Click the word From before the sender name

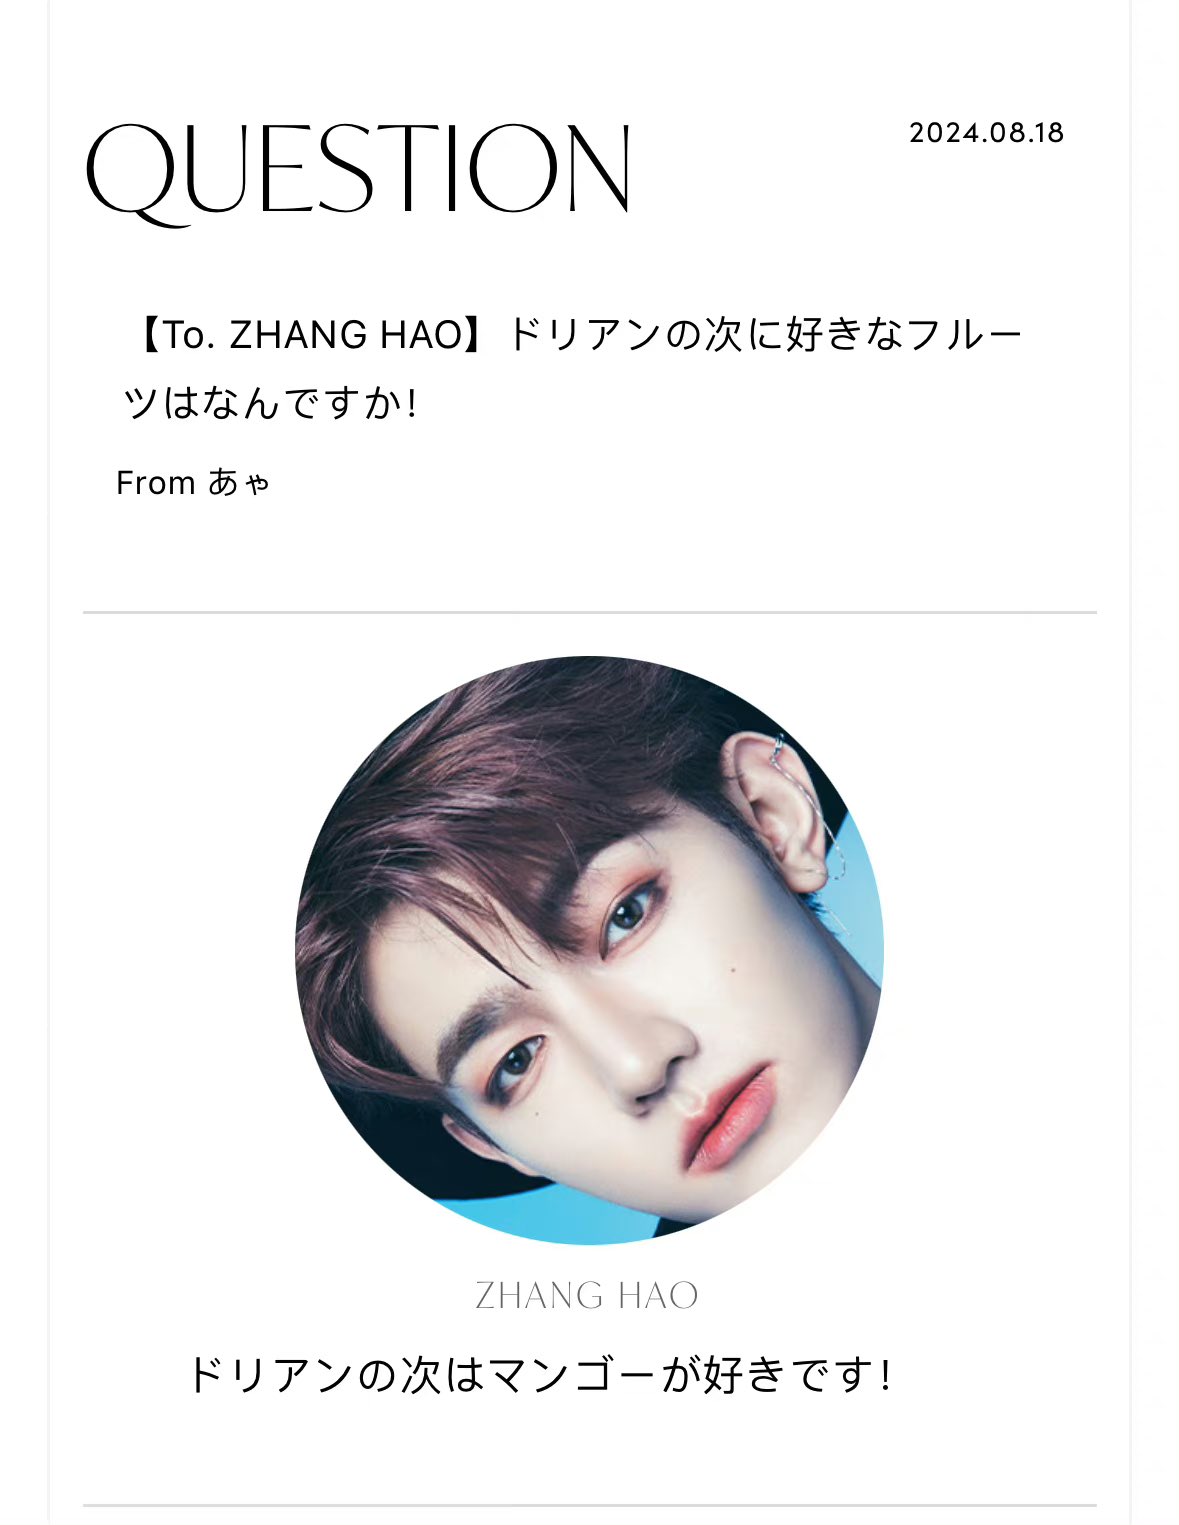tap(155, 483)
